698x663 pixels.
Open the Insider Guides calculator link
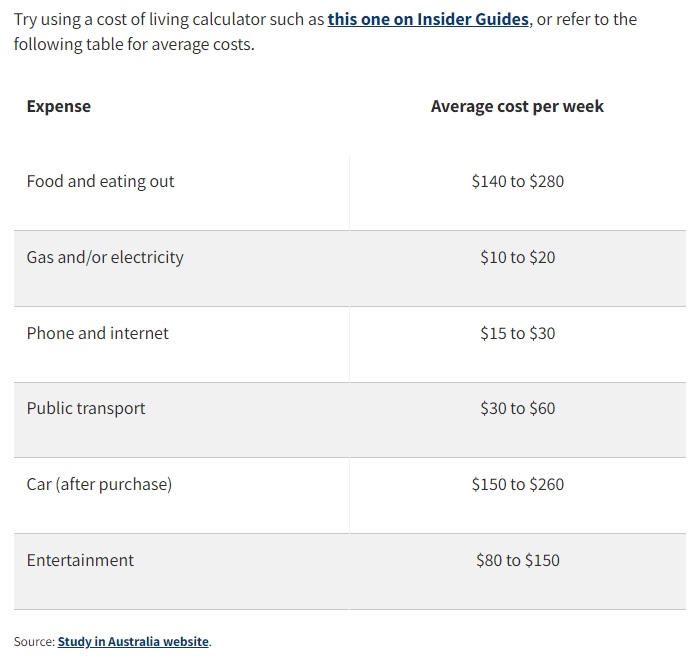(x=428, y=20)
